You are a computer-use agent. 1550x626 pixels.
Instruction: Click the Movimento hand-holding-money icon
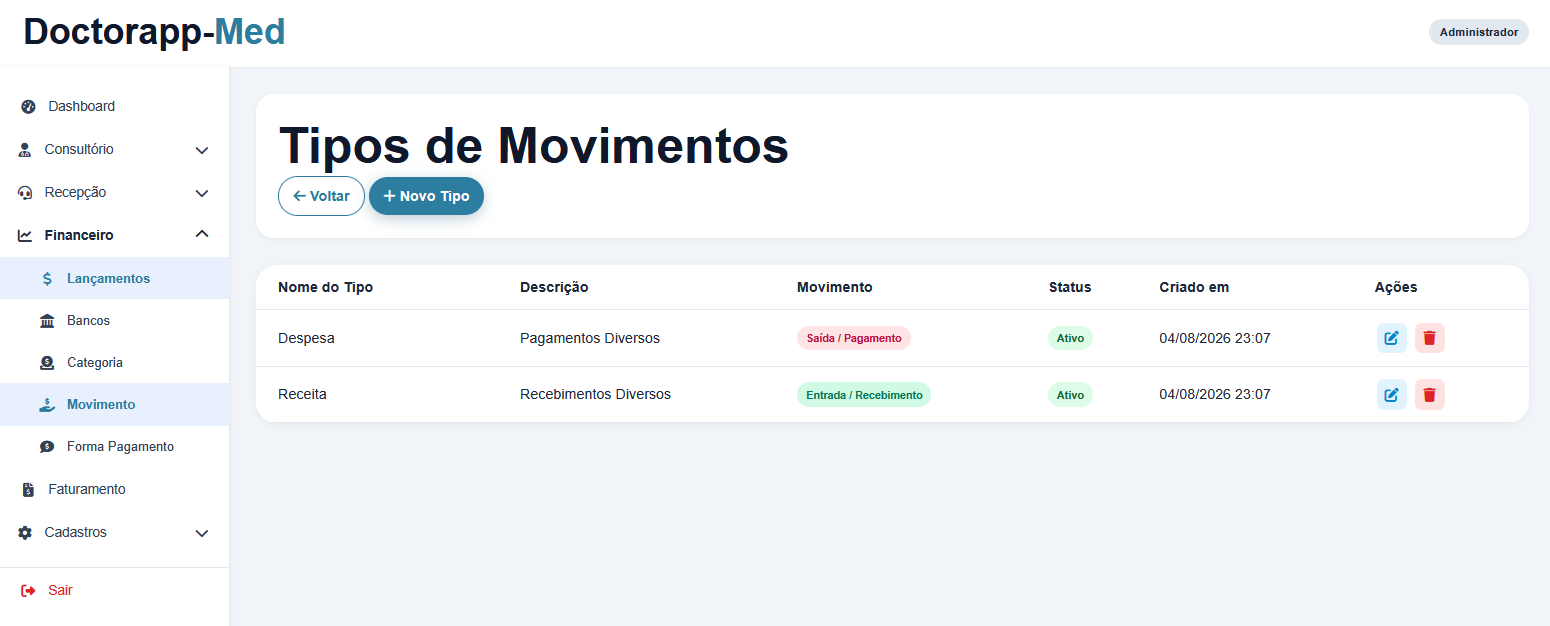click(x=47, y=405)
